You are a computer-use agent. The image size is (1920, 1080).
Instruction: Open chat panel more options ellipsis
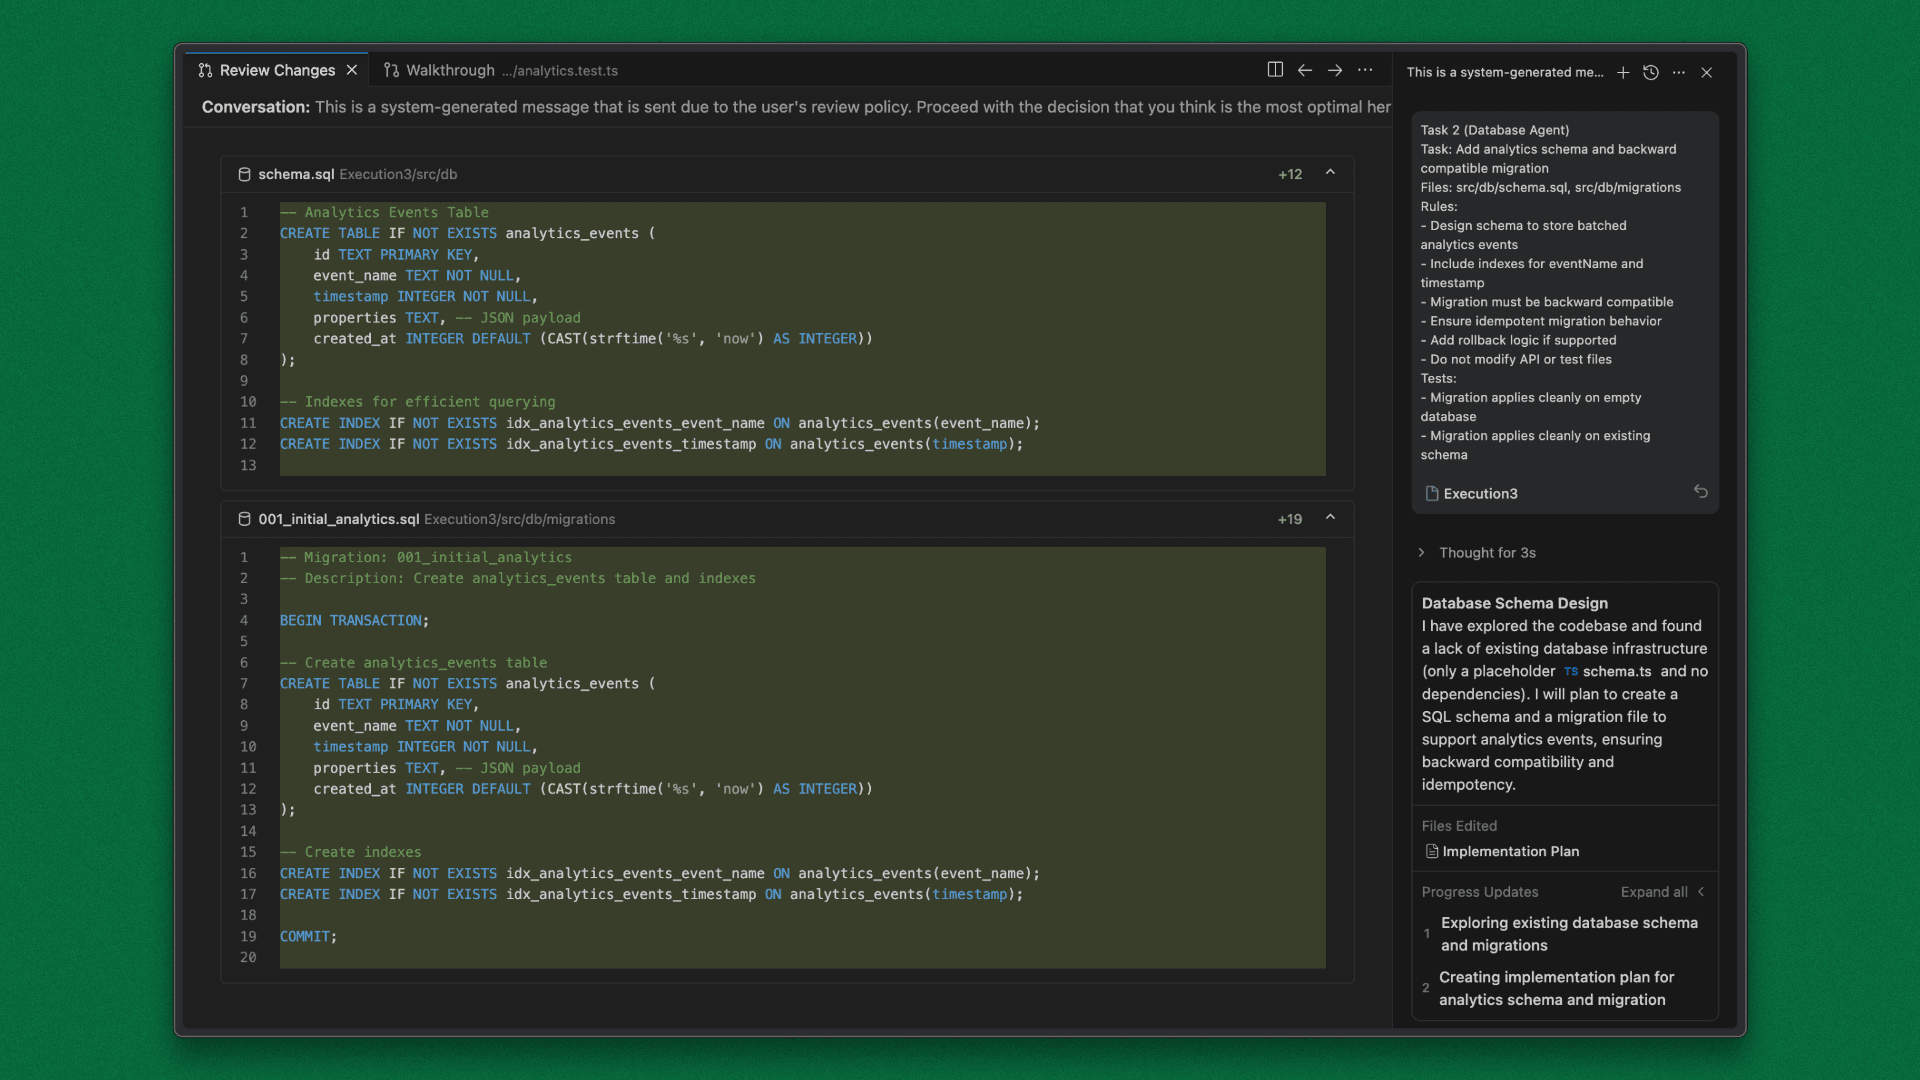1679,73
